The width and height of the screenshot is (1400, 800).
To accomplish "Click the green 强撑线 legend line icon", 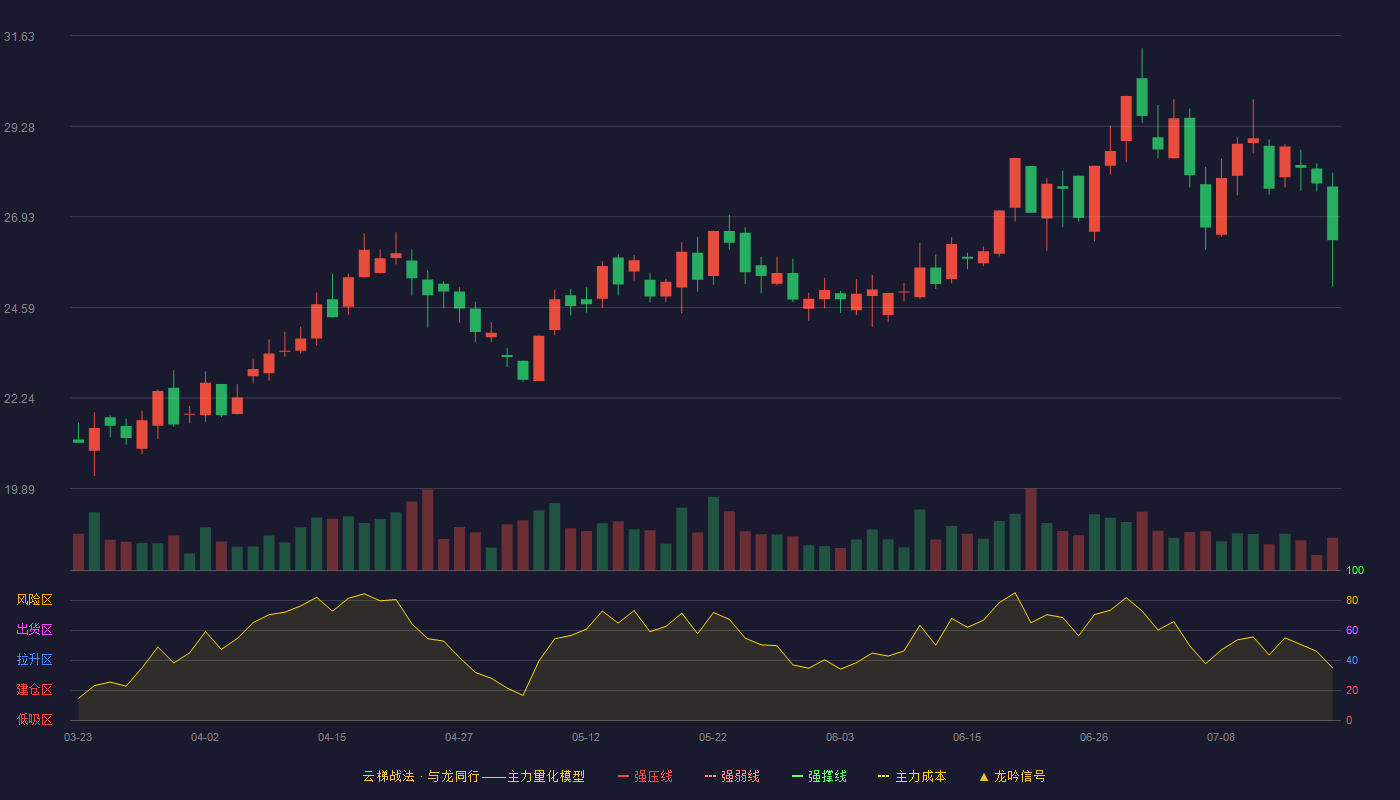I will pos(797,776).
